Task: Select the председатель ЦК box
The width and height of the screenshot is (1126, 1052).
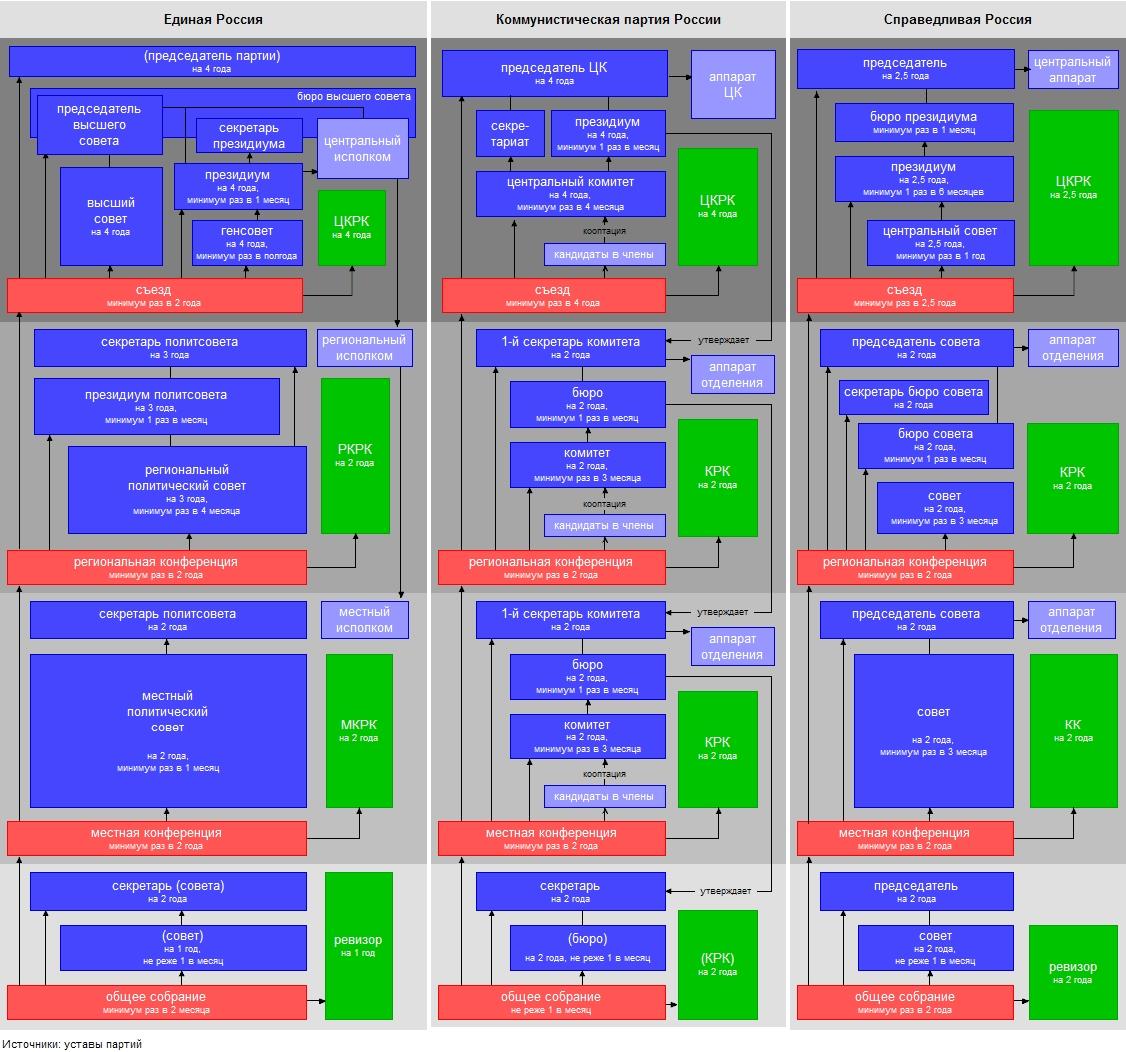Action: 554,73
